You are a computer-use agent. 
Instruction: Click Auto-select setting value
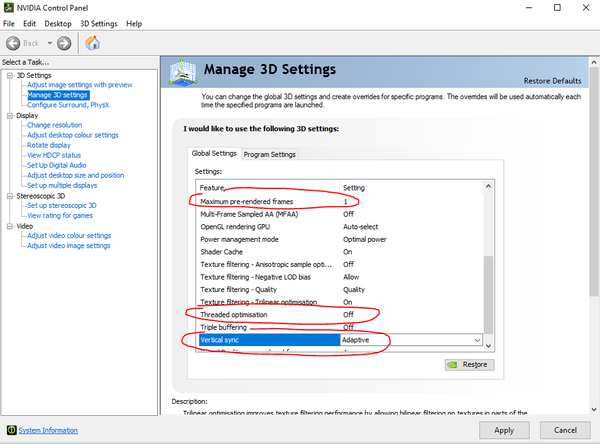coord(360,227)
